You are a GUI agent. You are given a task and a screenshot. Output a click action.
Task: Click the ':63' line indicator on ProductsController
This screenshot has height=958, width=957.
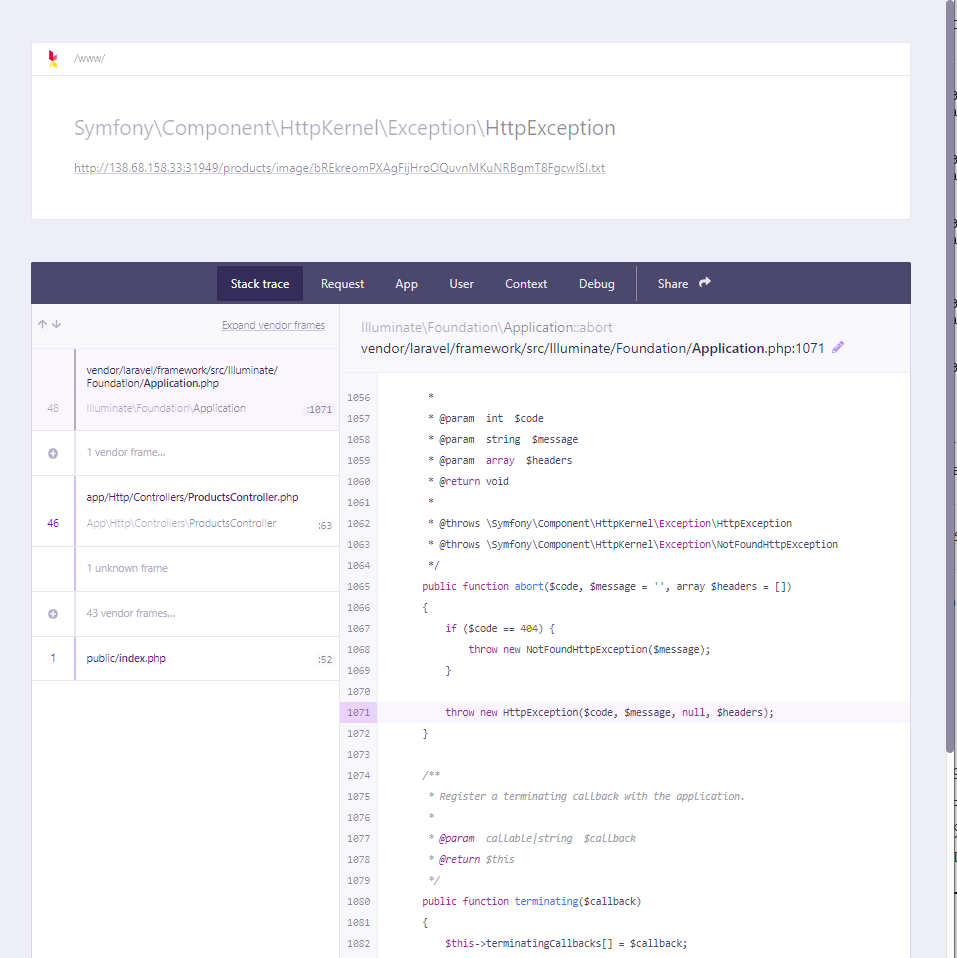(324, 525)
